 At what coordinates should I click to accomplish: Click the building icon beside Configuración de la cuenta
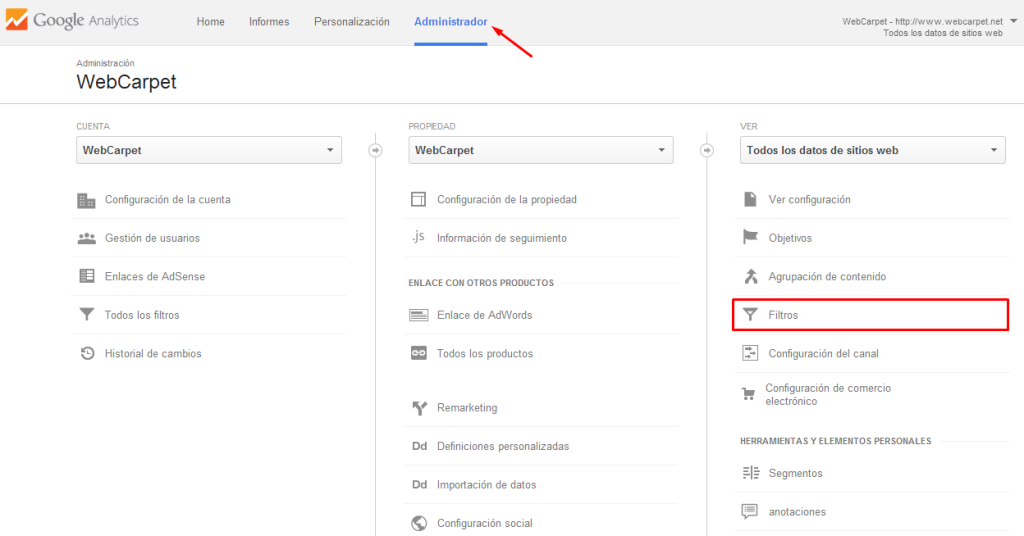[86, 200]
